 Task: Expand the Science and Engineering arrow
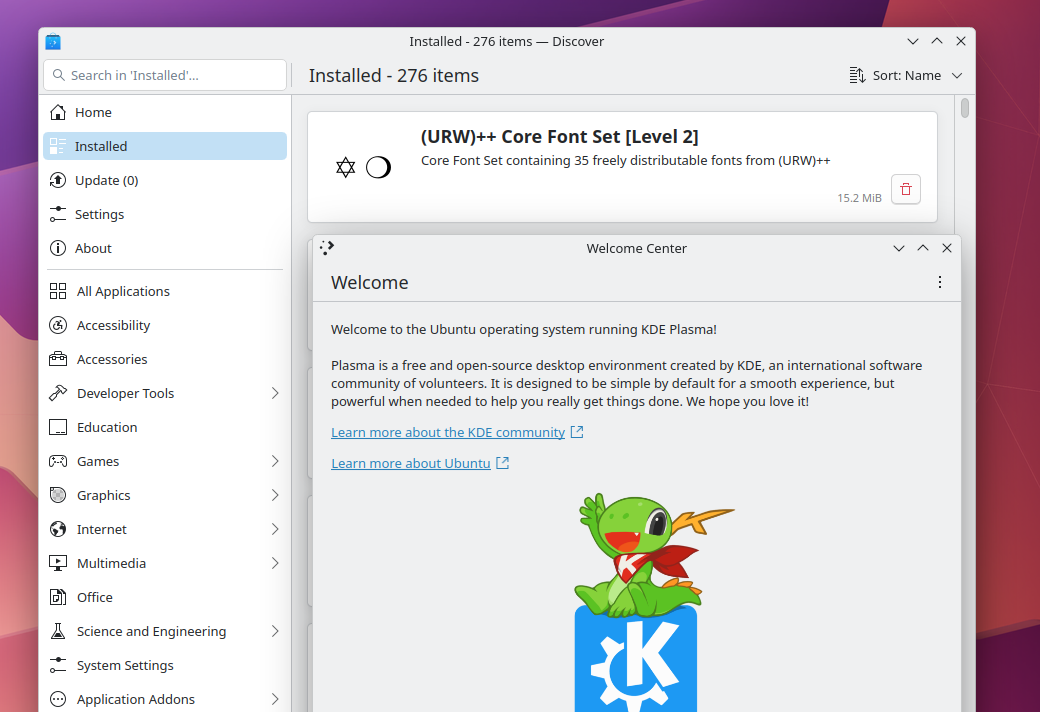pyautogui.click(x=275, y=631)
